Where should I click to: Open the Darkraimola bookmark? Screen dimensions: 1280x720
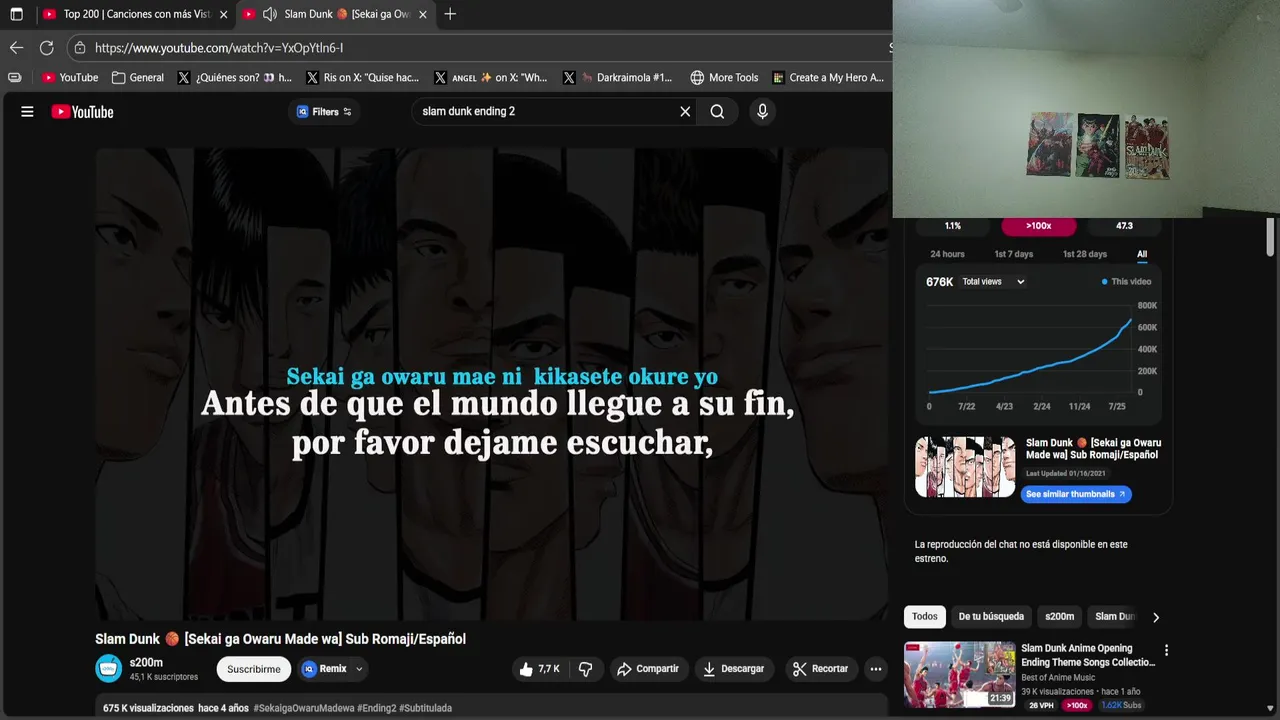click(x=618, y=77)
